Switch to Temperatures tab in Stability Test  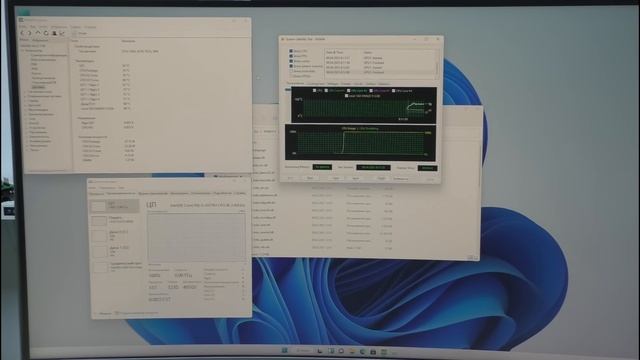click(x=296, y=84)
